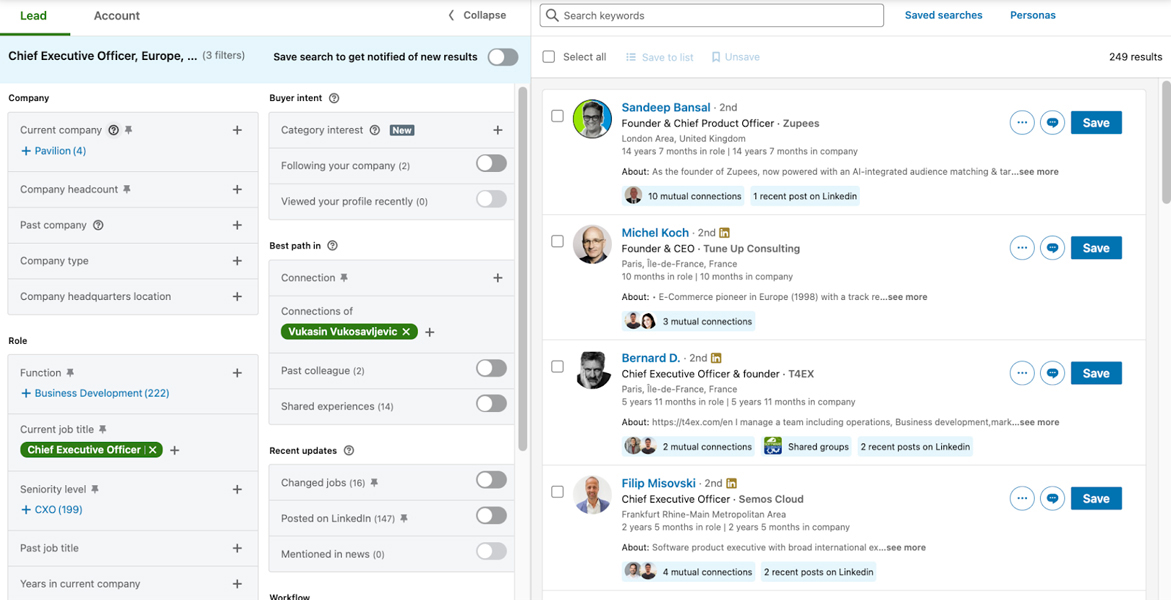Open Saved searches
1171x600 pixels.
(943, 15)
